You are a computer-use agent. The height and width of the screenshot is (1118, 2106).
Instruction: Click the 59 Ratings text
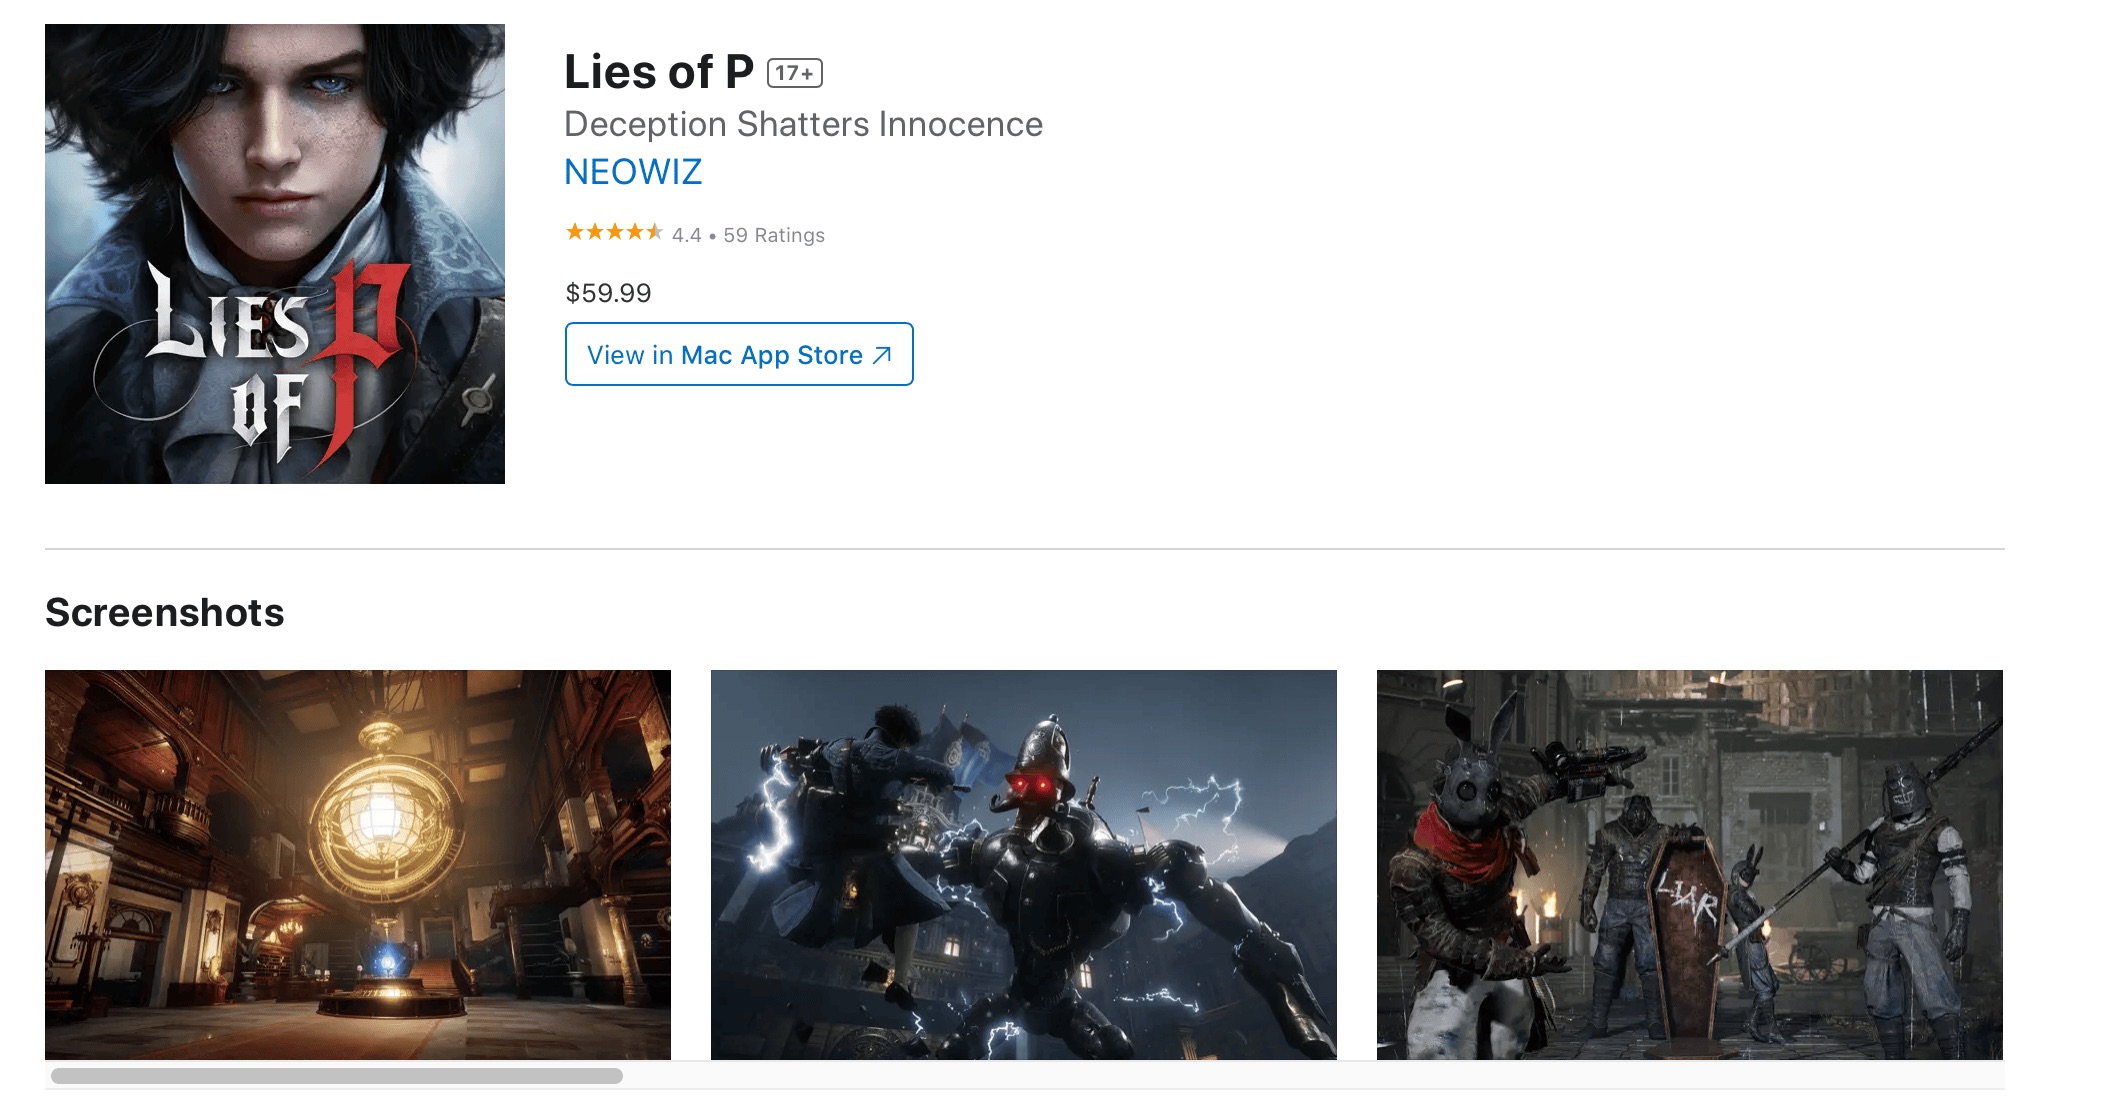pyautogui.click(x=774, y=235)
